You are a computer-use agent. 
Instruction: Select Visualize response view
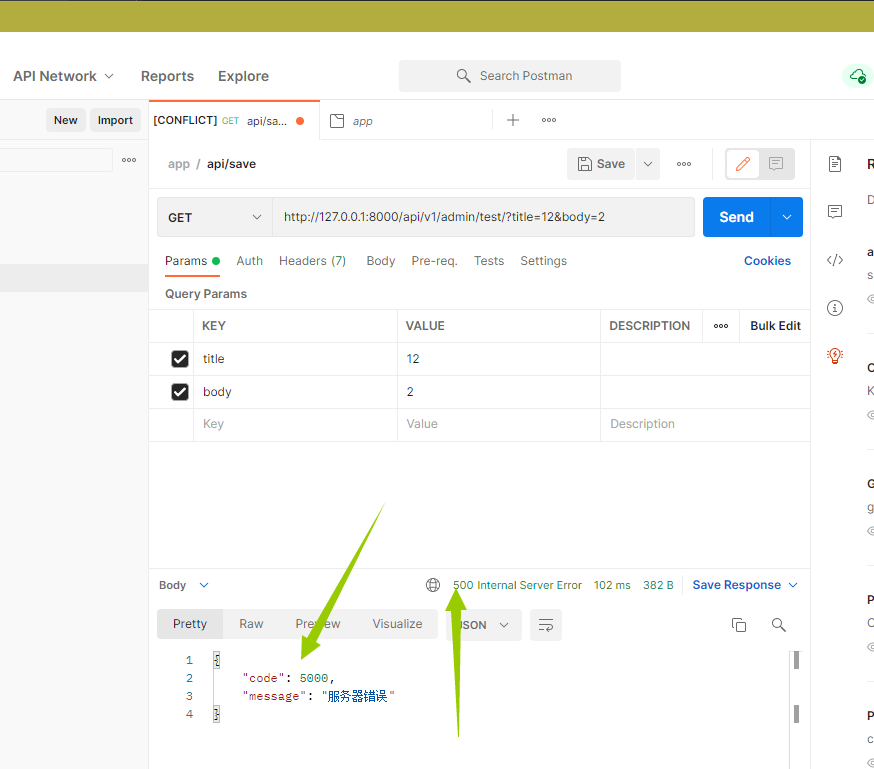(x=397, y=624)
